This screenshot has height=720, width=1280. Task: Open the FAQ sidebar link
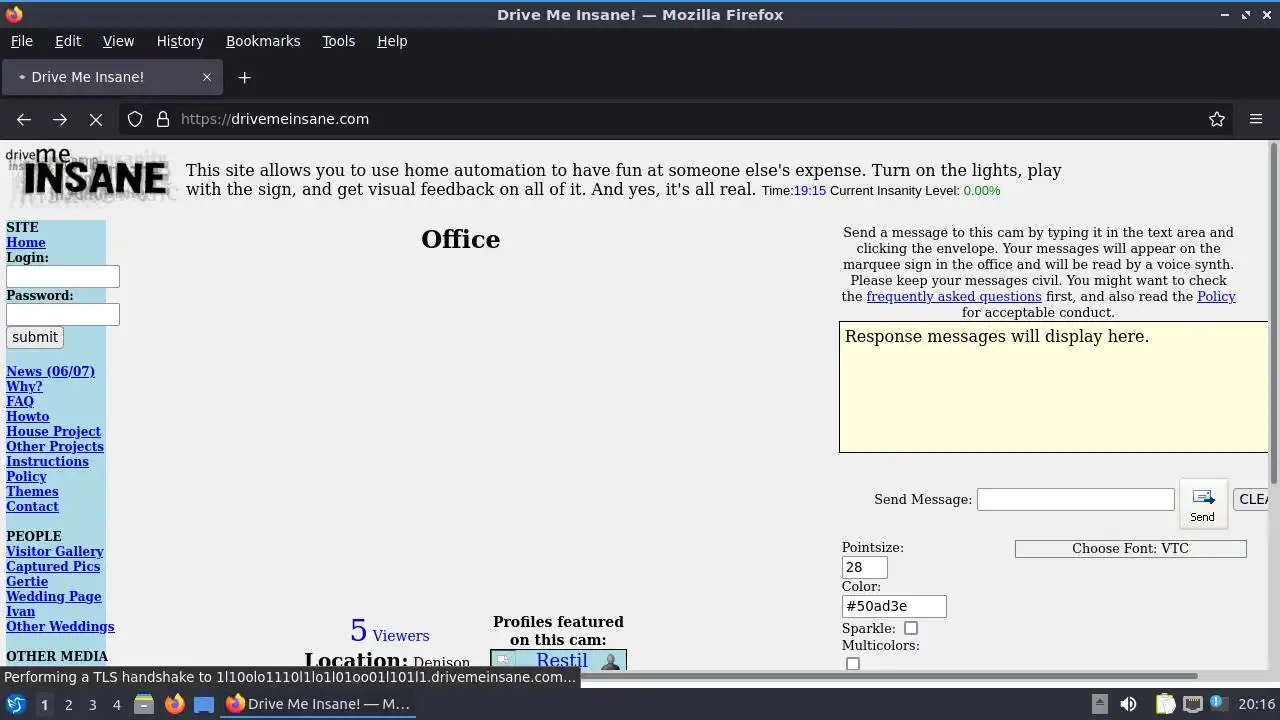(x=20, y=401)
